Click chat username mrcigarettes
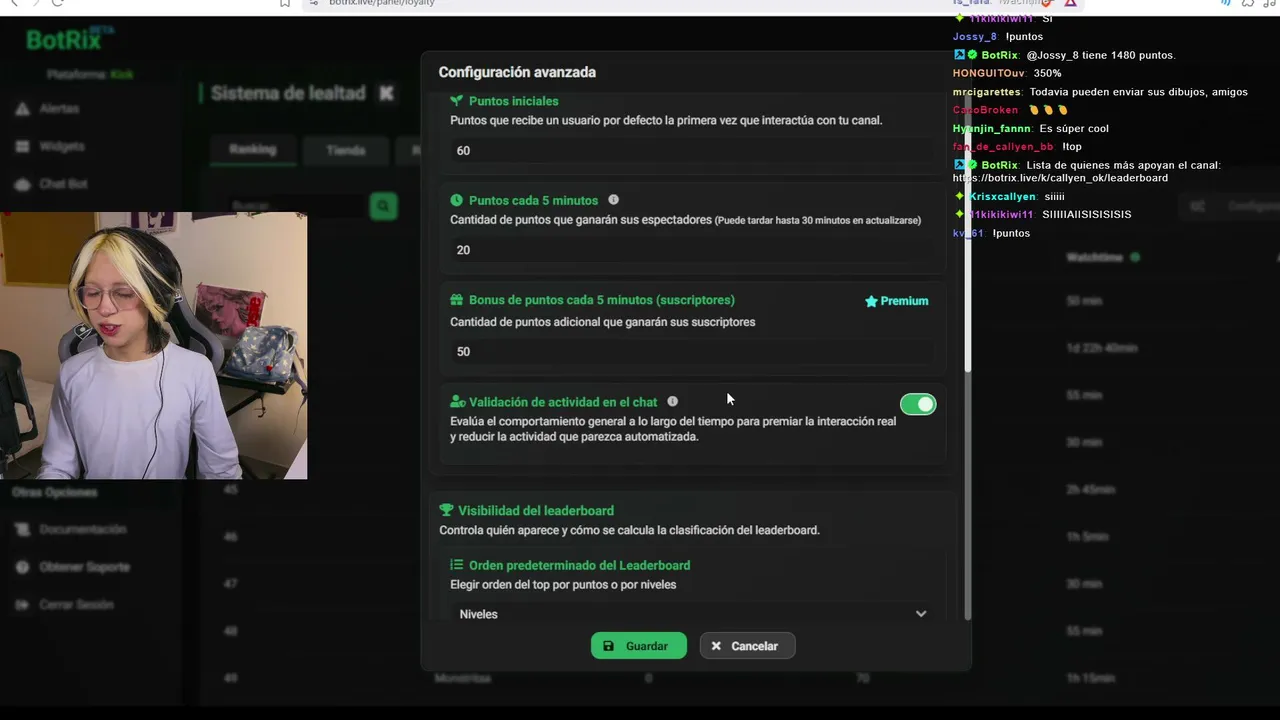Viewport: 1280px width, 720px height. tap(987, 92)
